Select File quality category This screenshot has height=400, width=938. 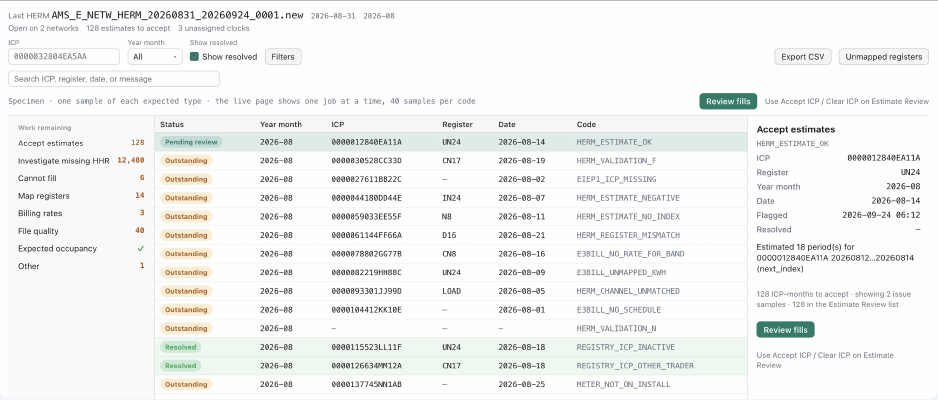[81, 231]
